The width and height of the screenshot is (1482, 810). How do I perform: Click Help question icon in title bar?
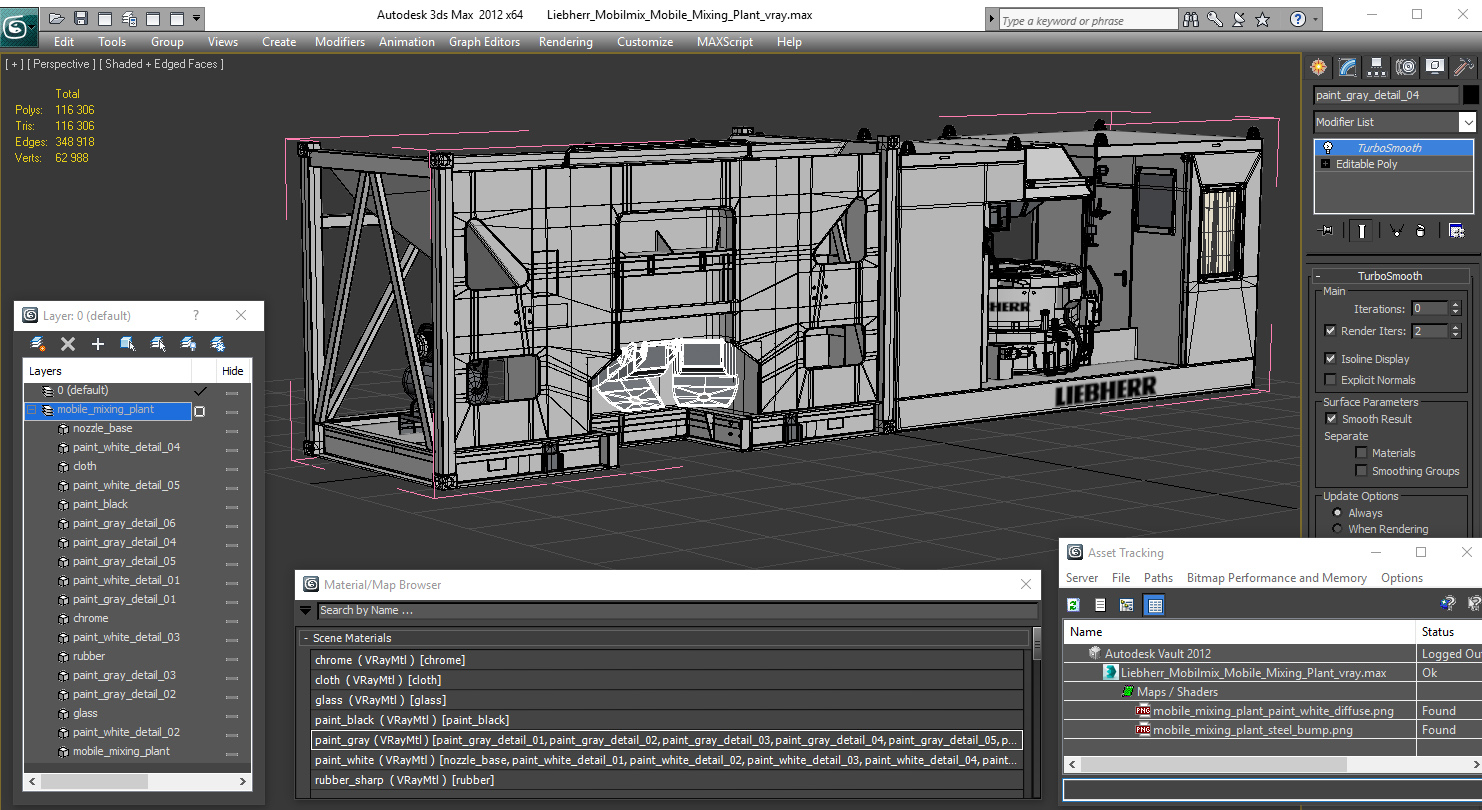(x=1298, y=19)
